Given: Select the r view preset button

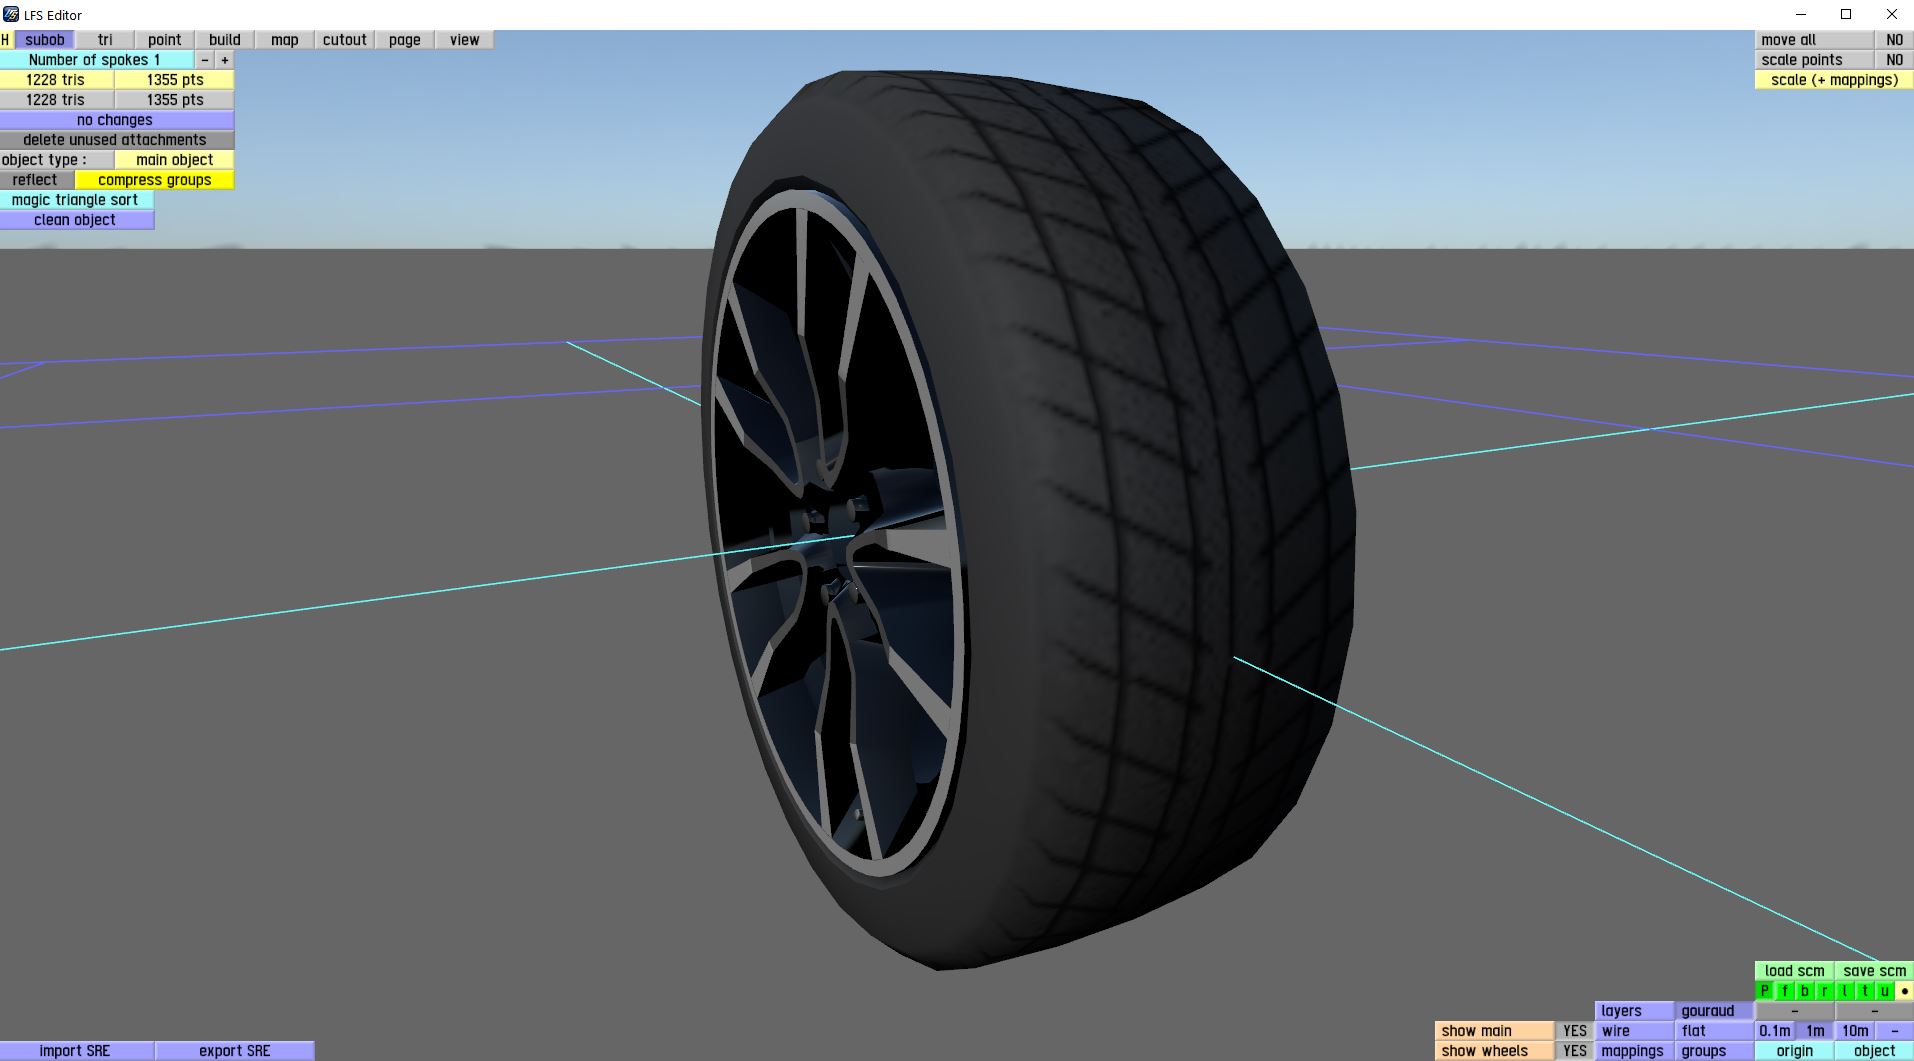Looking at the screenshot, I should coord(1825,991).
